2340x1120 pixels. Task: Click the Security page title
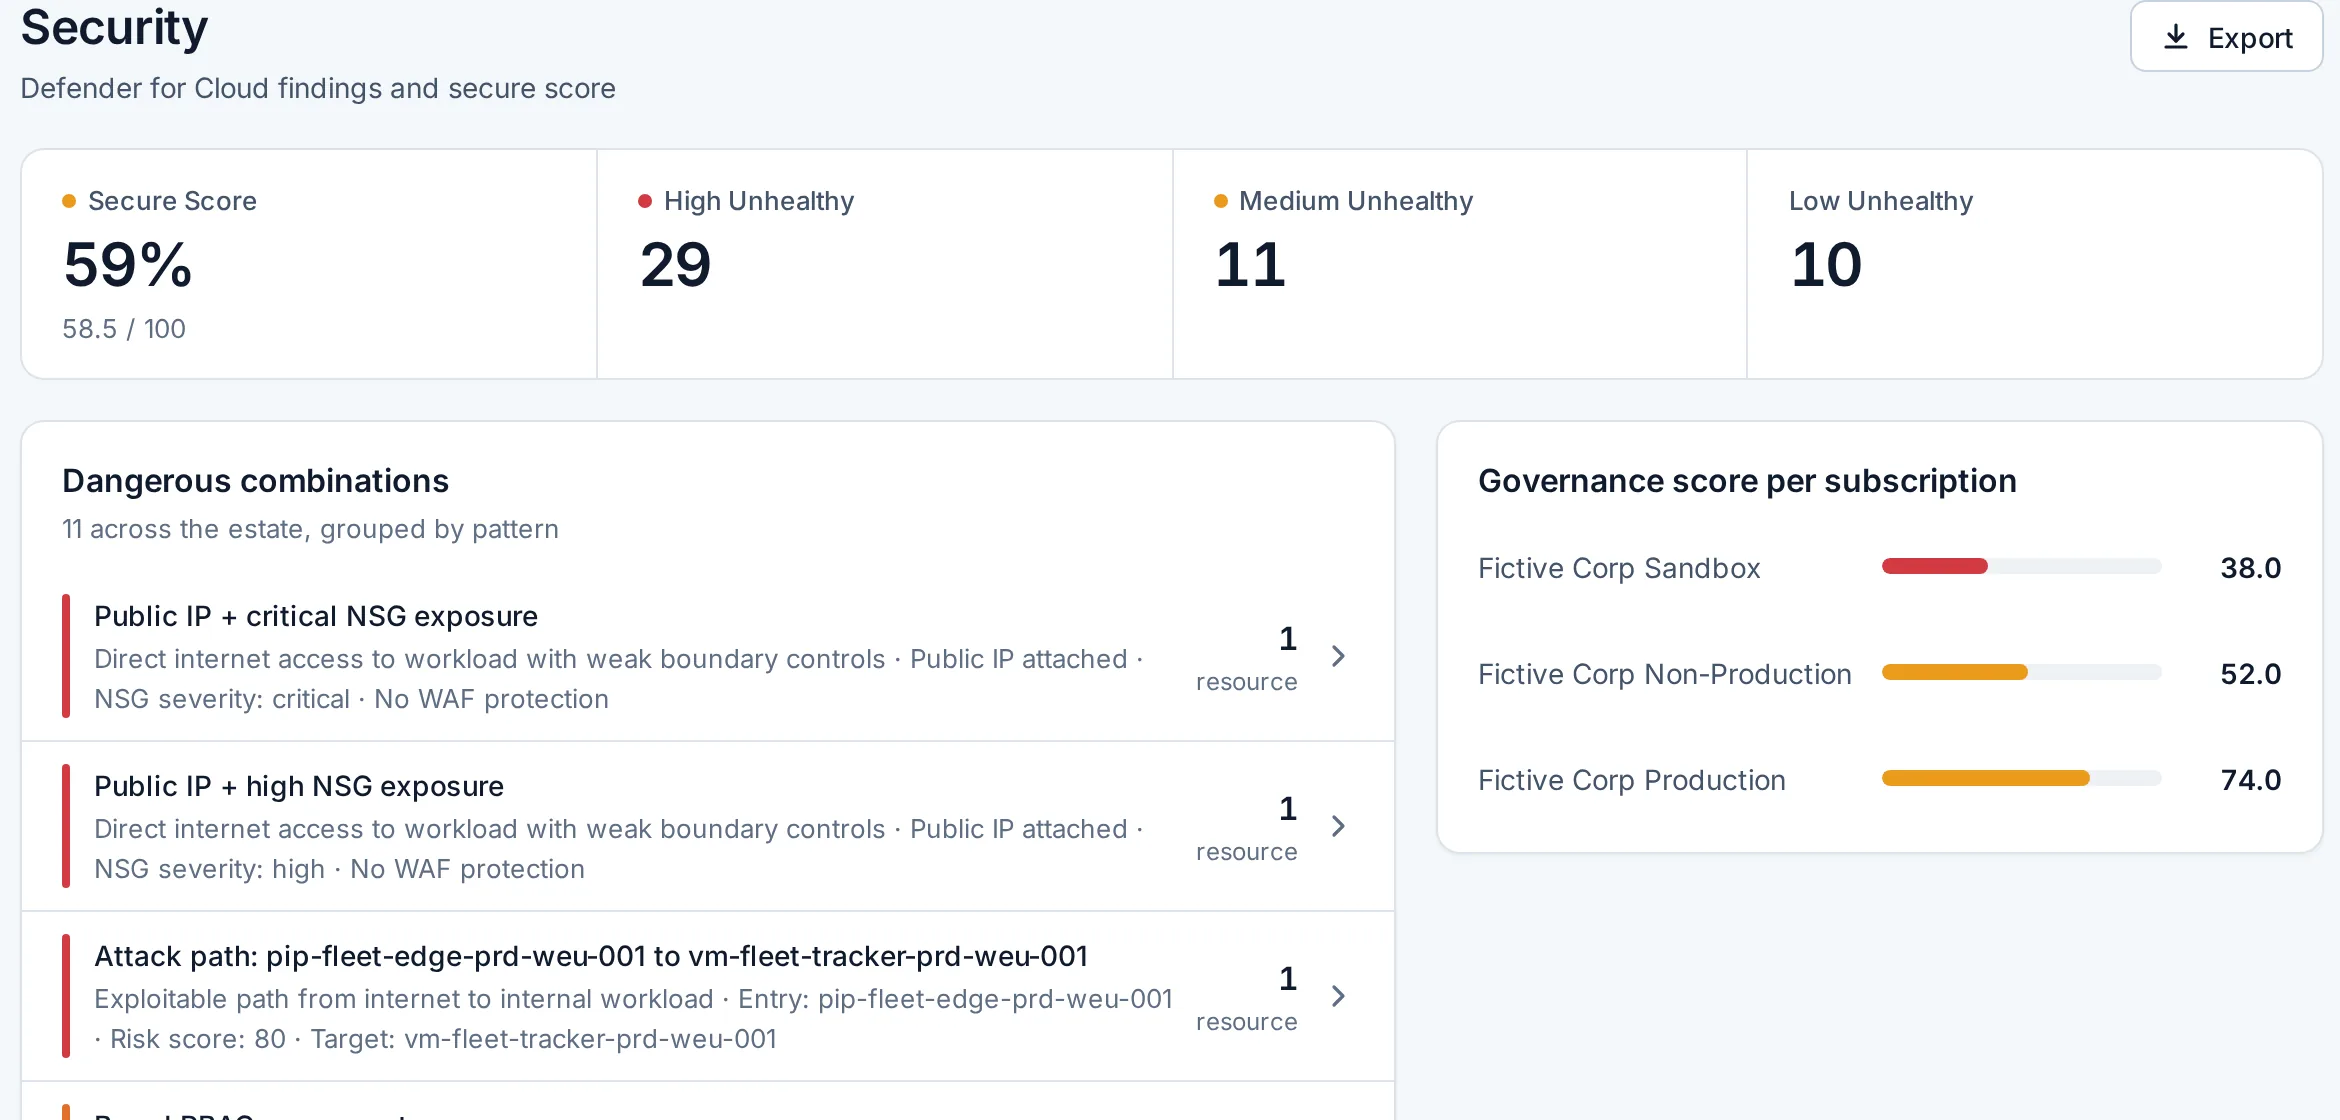click(x=114, y=27)
